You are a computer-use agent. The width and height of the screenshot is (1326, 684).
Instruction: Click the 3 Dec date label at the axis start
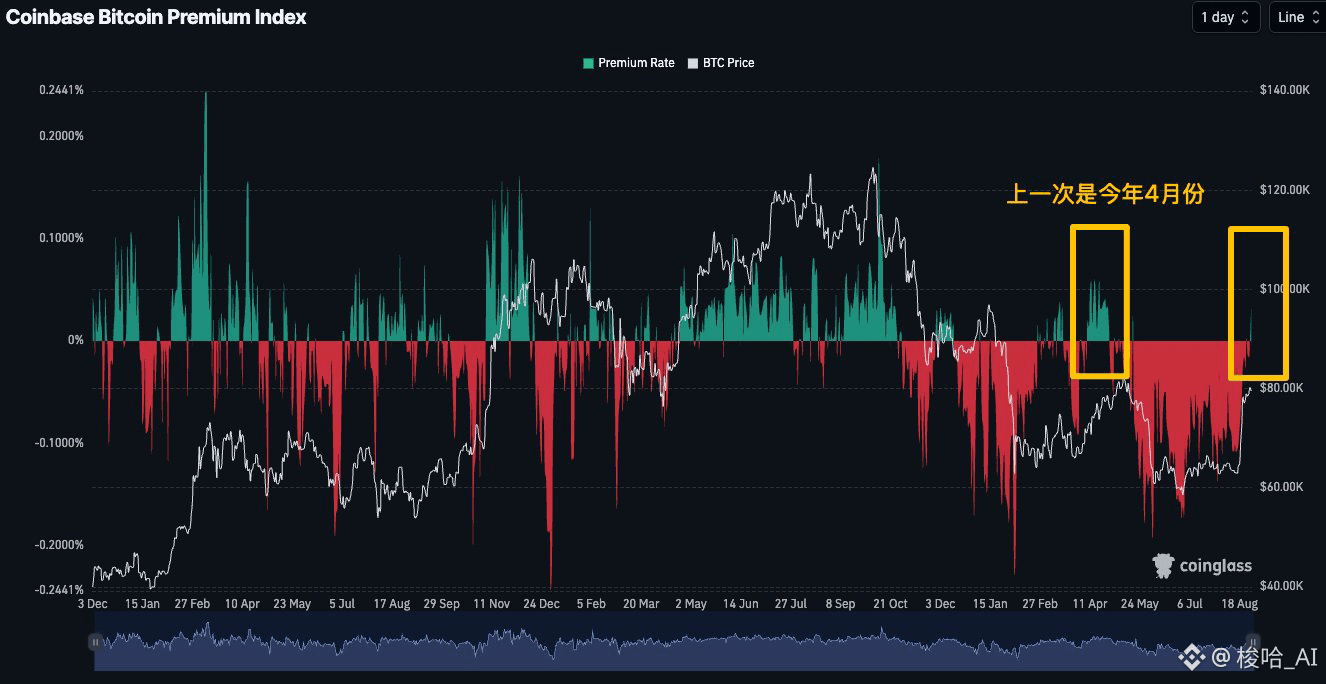pos(92,604)
